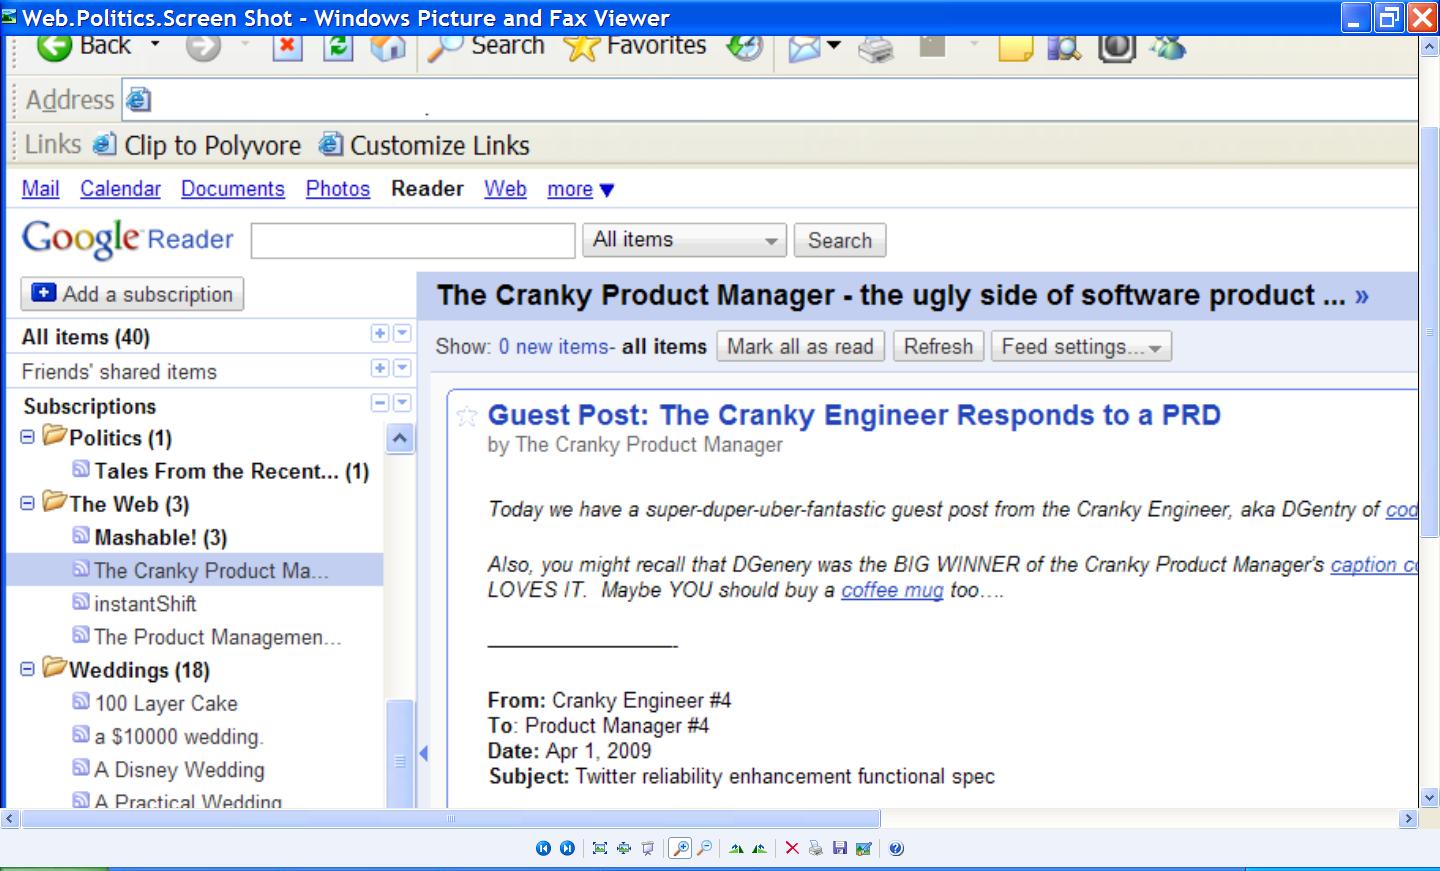Go to the next image in viewer
This screenshot has width=1440, height=871.
pos(567,848)
